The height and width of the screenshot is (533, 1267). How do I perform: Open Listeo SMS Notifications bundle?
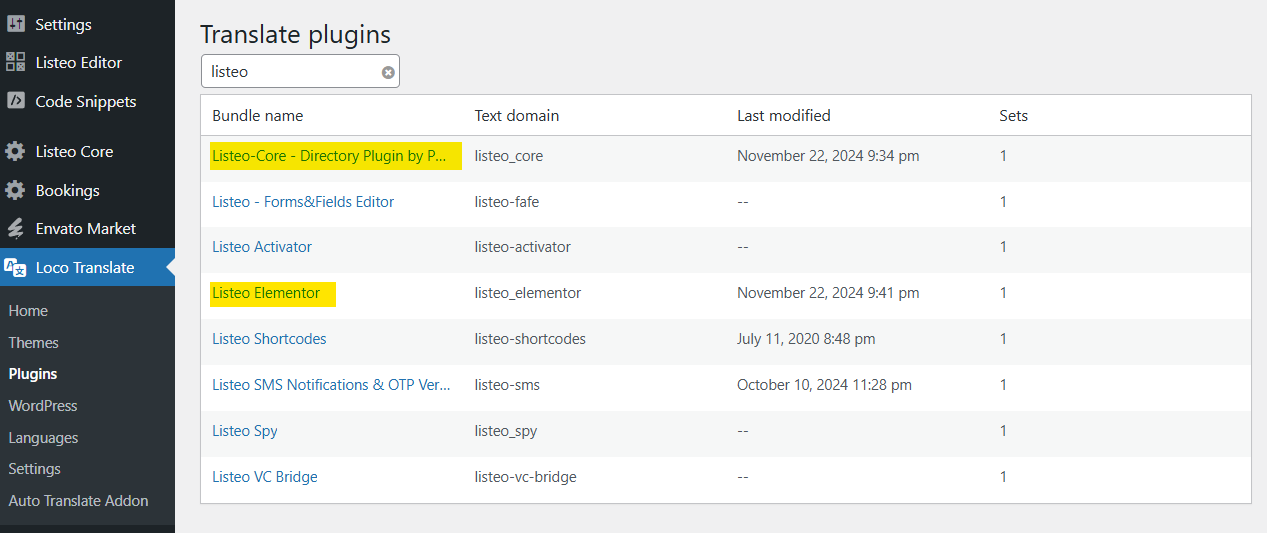331,385
